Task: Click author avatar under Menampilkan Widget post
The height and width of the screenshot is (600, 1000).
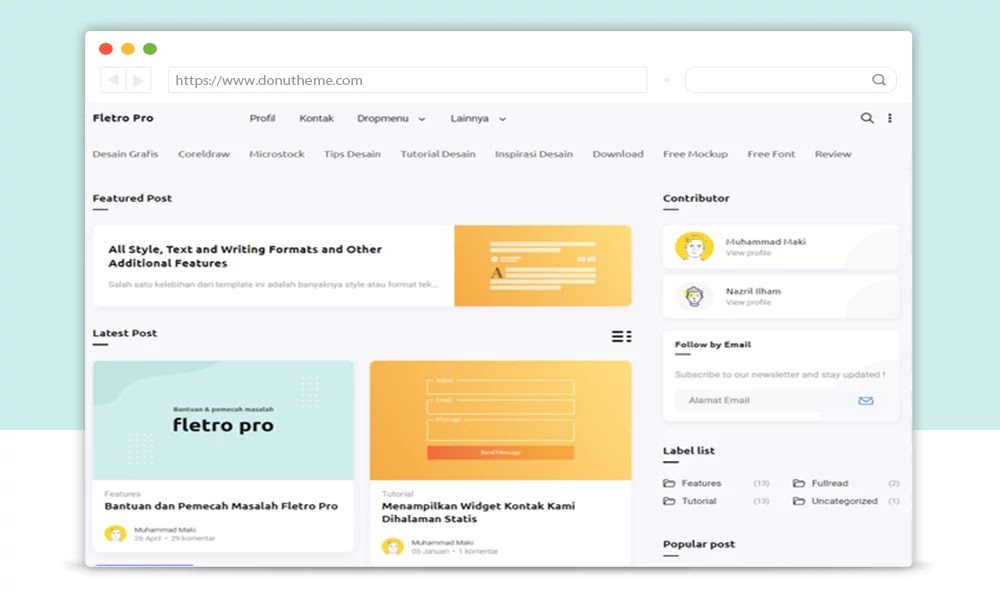Action: 393,546
